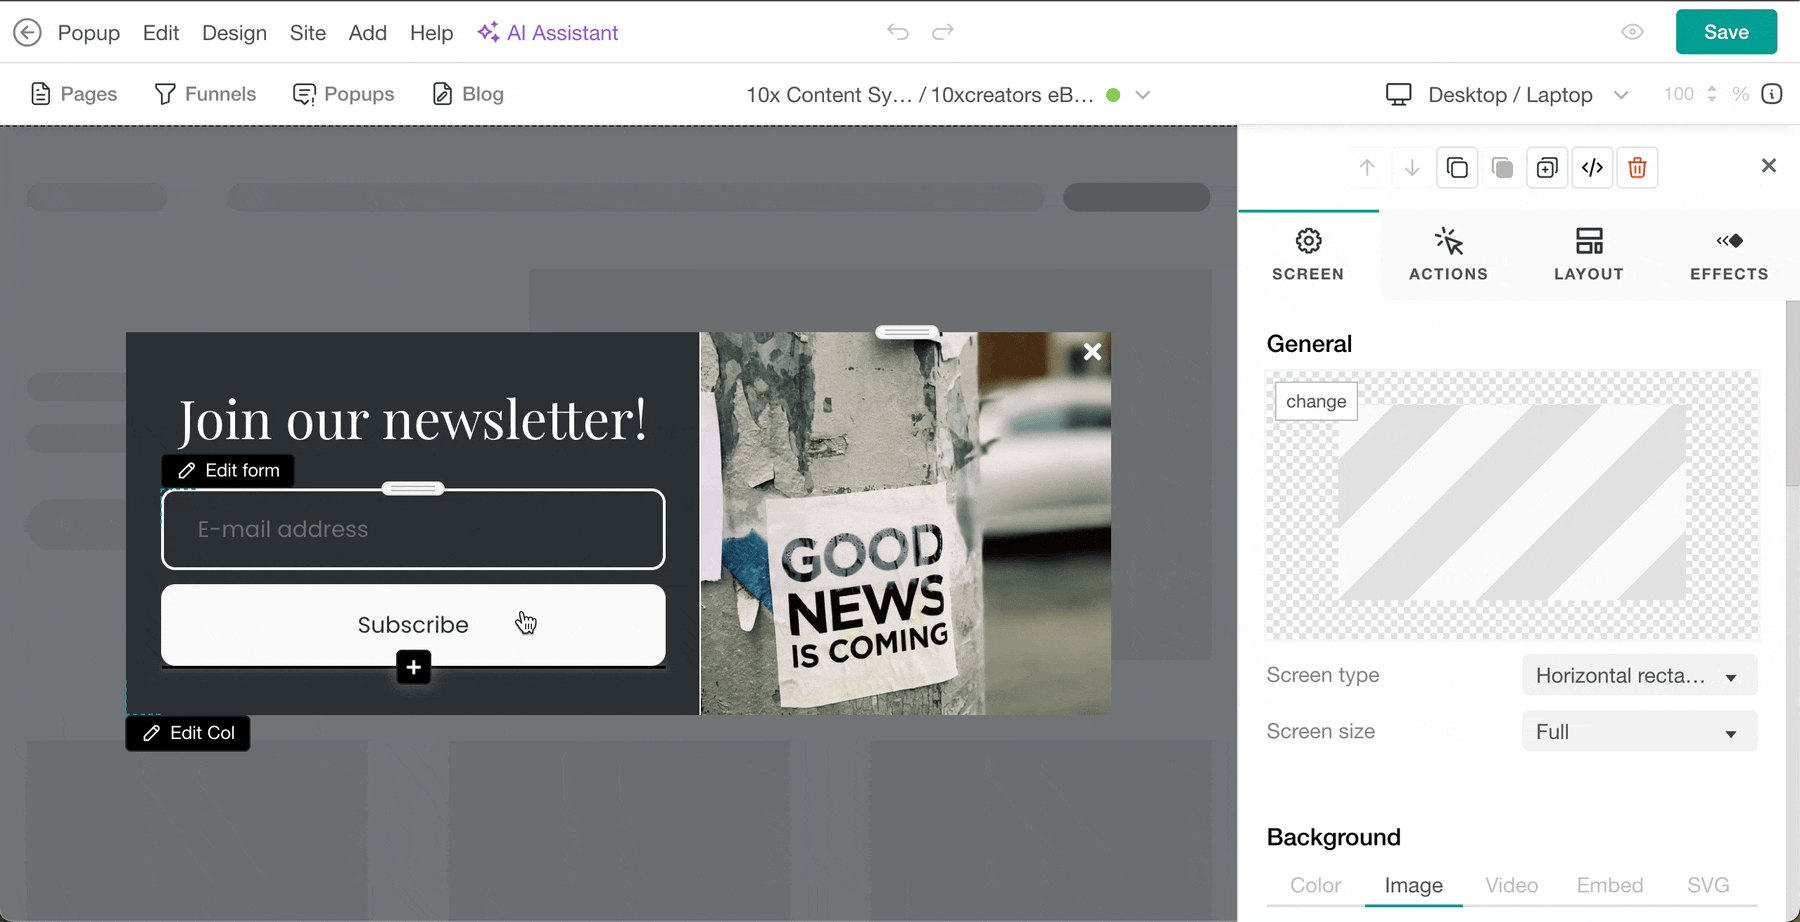Open the Screen type dropdown
This screenshot has width=1800, height=922.
click(1639, 675)
